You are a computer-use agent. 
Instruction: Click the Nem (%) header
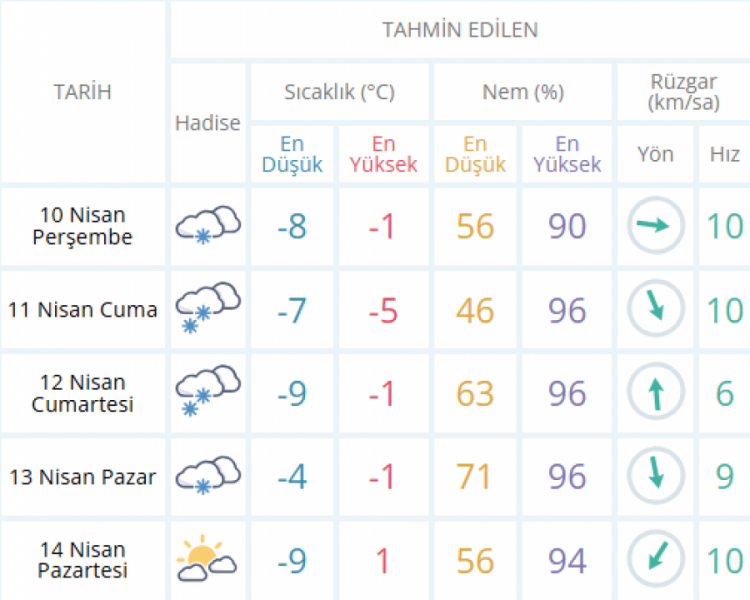pyautogui.click(x=523, y=92)
